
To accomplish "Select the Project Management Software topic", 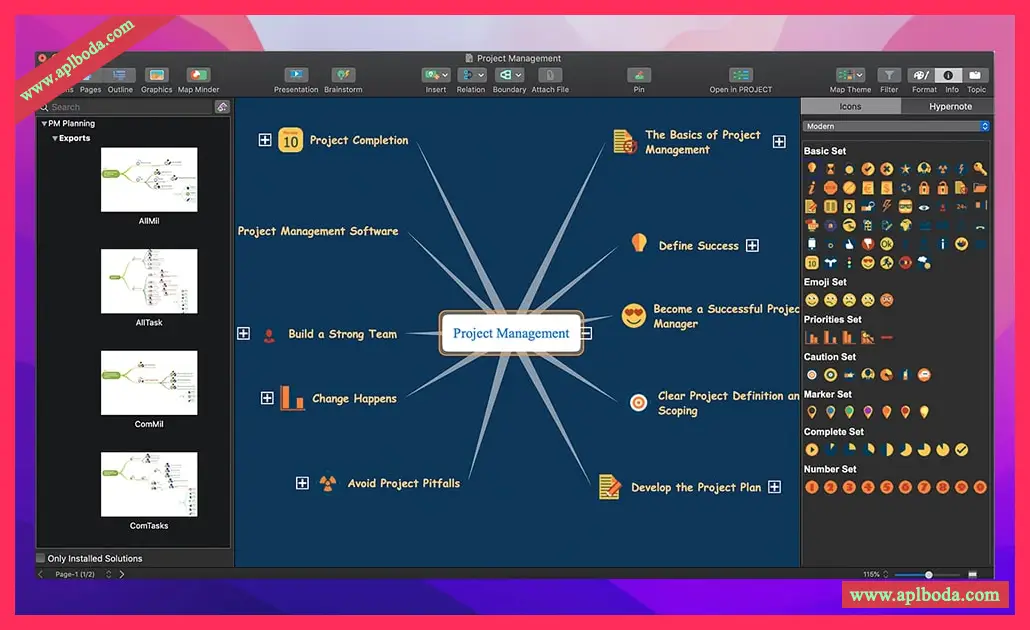I will [318, 231].
